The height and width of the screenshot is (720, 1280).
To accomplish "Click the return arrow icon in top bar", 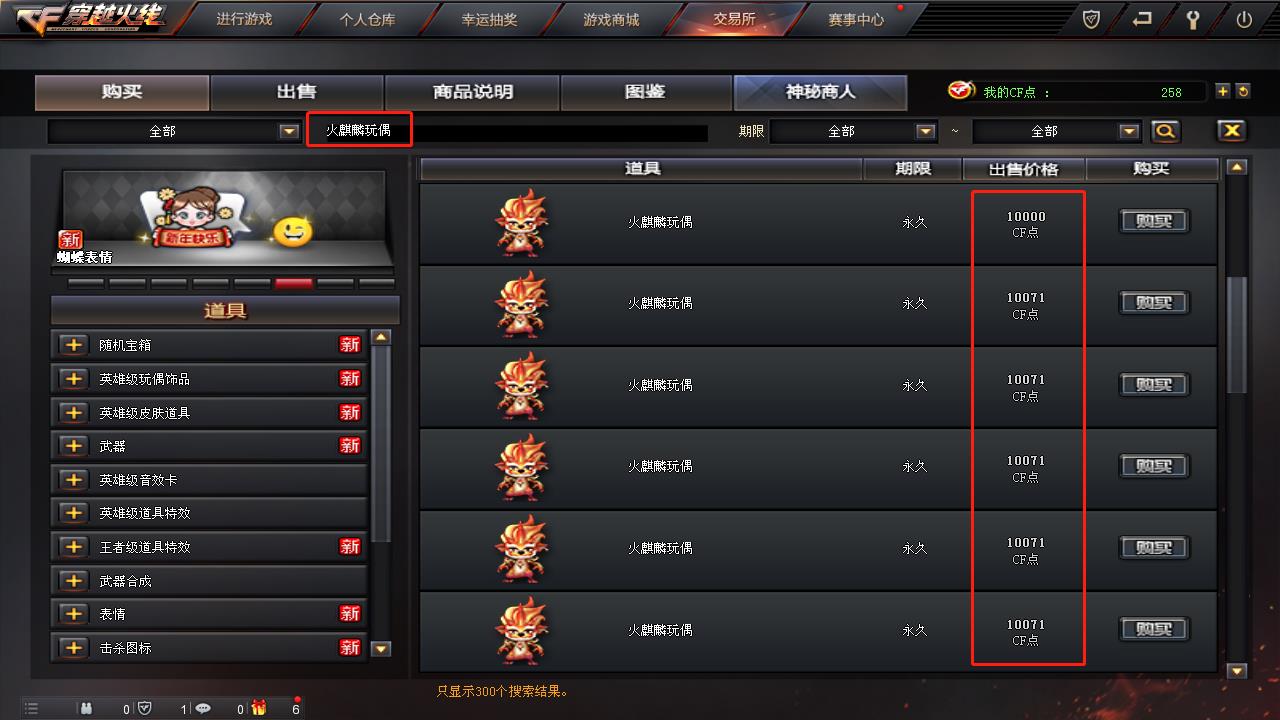I will click(1142, 19).
